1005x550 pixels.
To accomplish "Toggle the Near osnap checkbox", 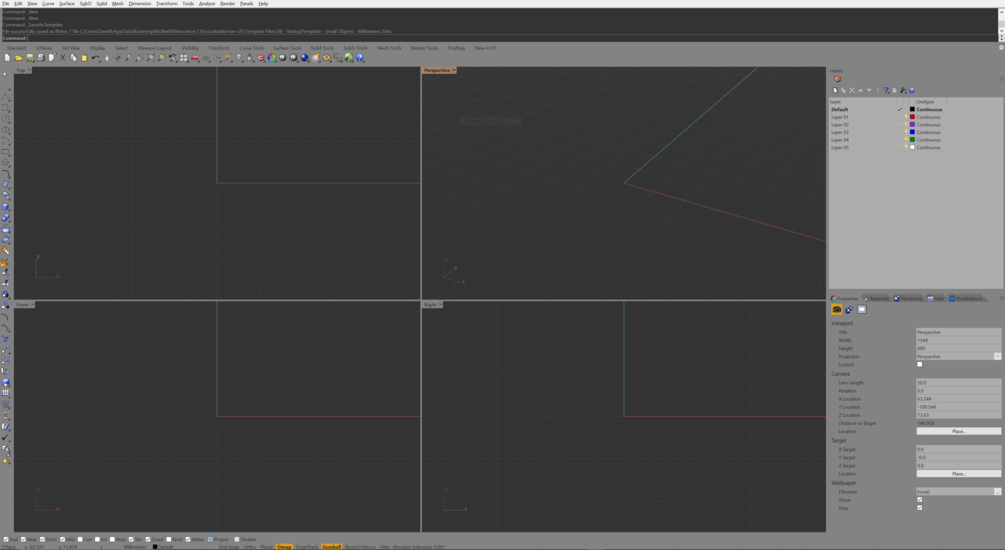I will [23, 540].
